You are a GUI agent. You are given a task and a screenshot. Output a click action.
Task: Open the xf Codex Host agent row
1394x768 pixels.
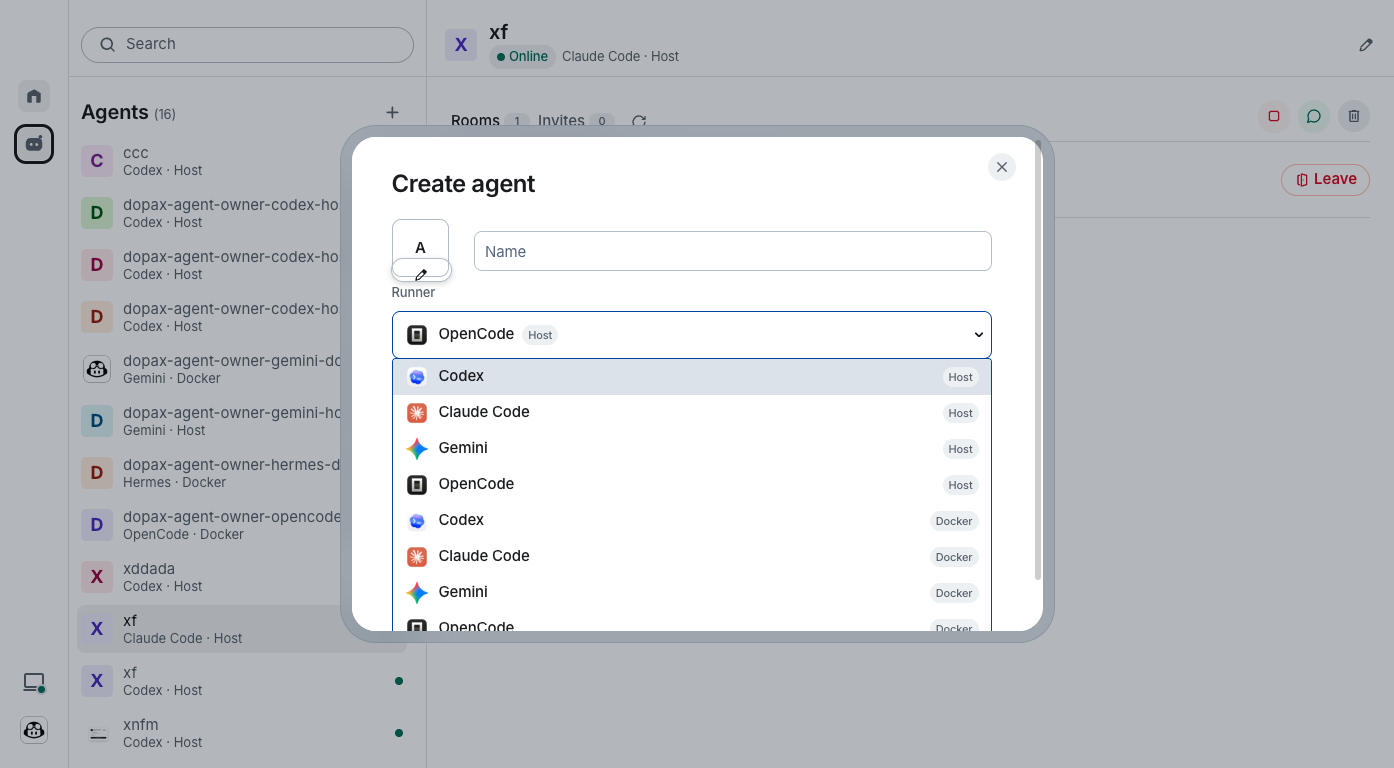click(242, 681)
